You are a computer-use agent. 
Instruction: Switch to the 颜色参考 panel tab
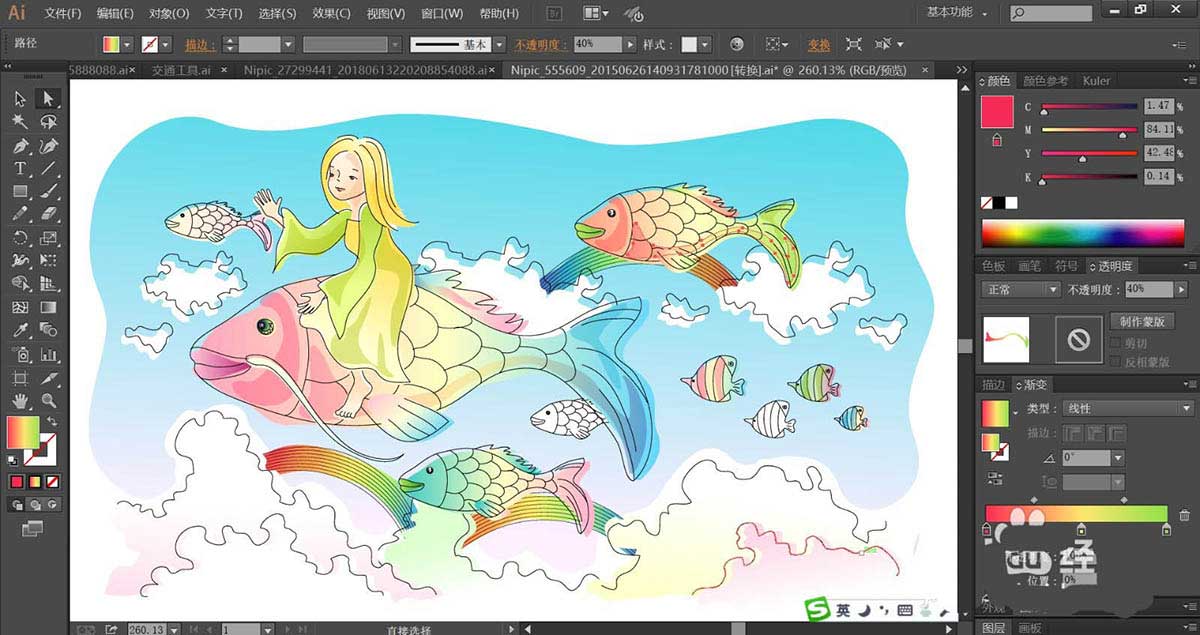(1045, 81)
